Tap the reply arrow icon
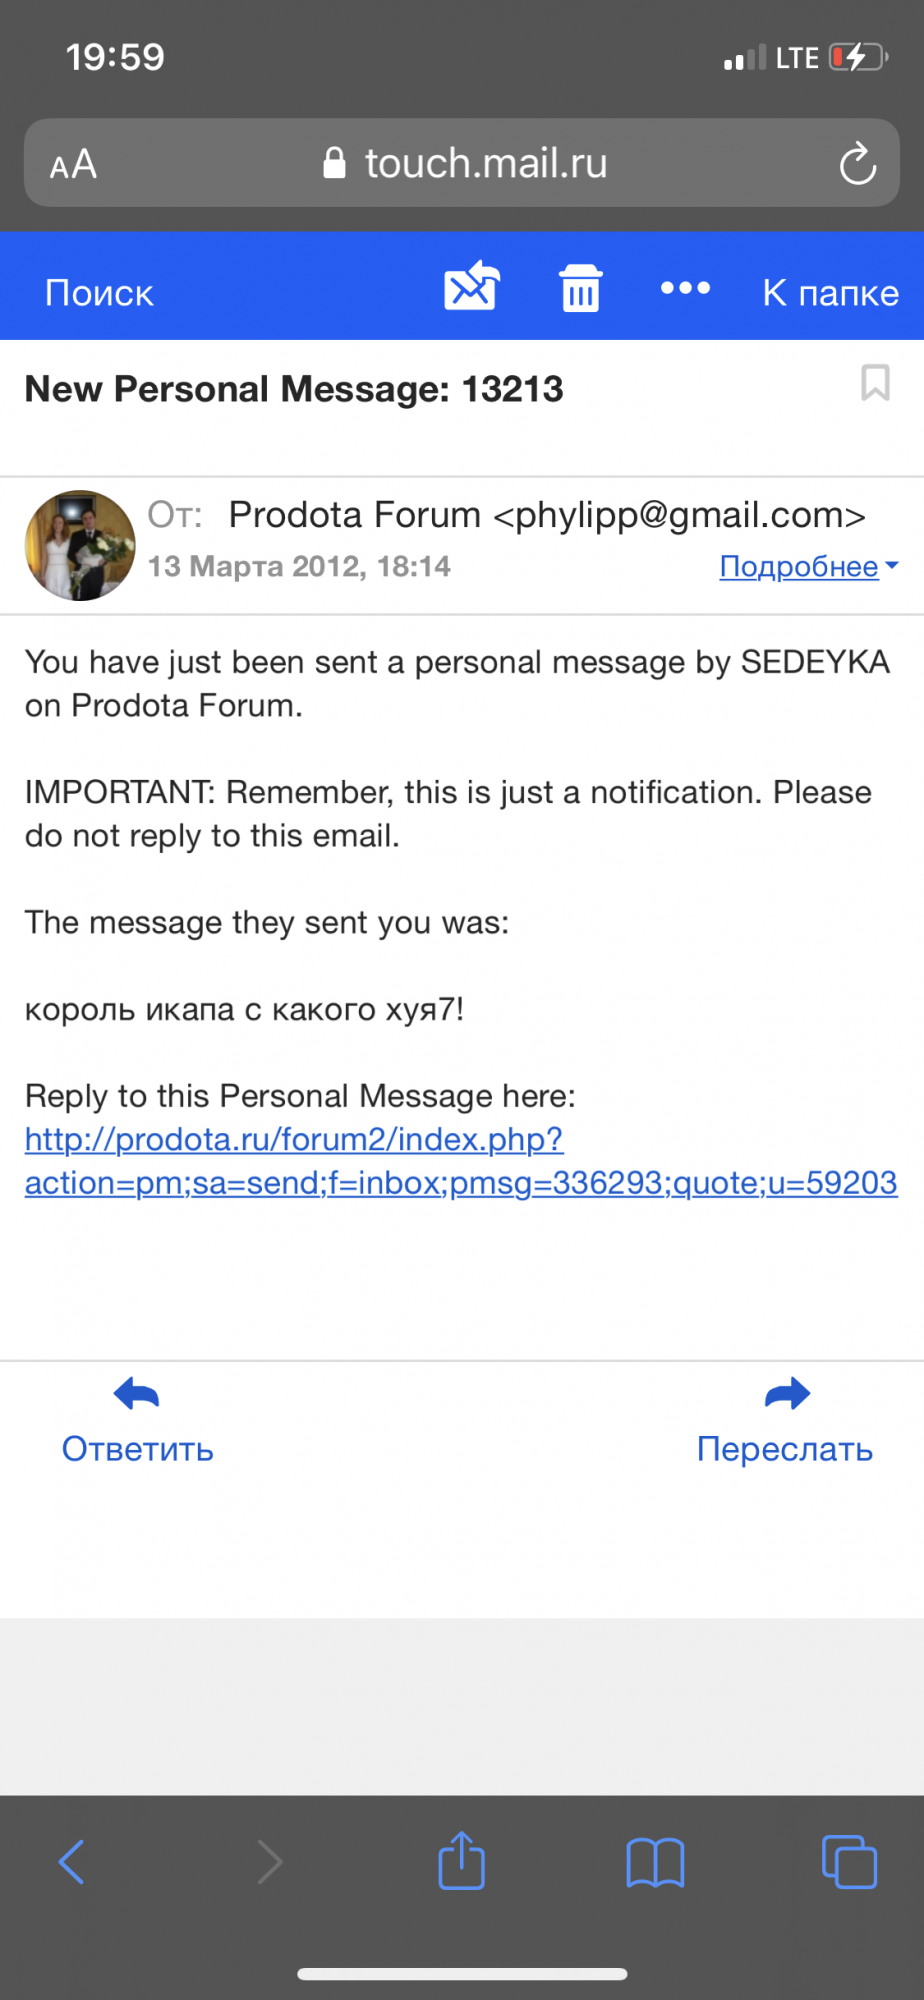924x2000 pixels. click(x=137, y=1394)
